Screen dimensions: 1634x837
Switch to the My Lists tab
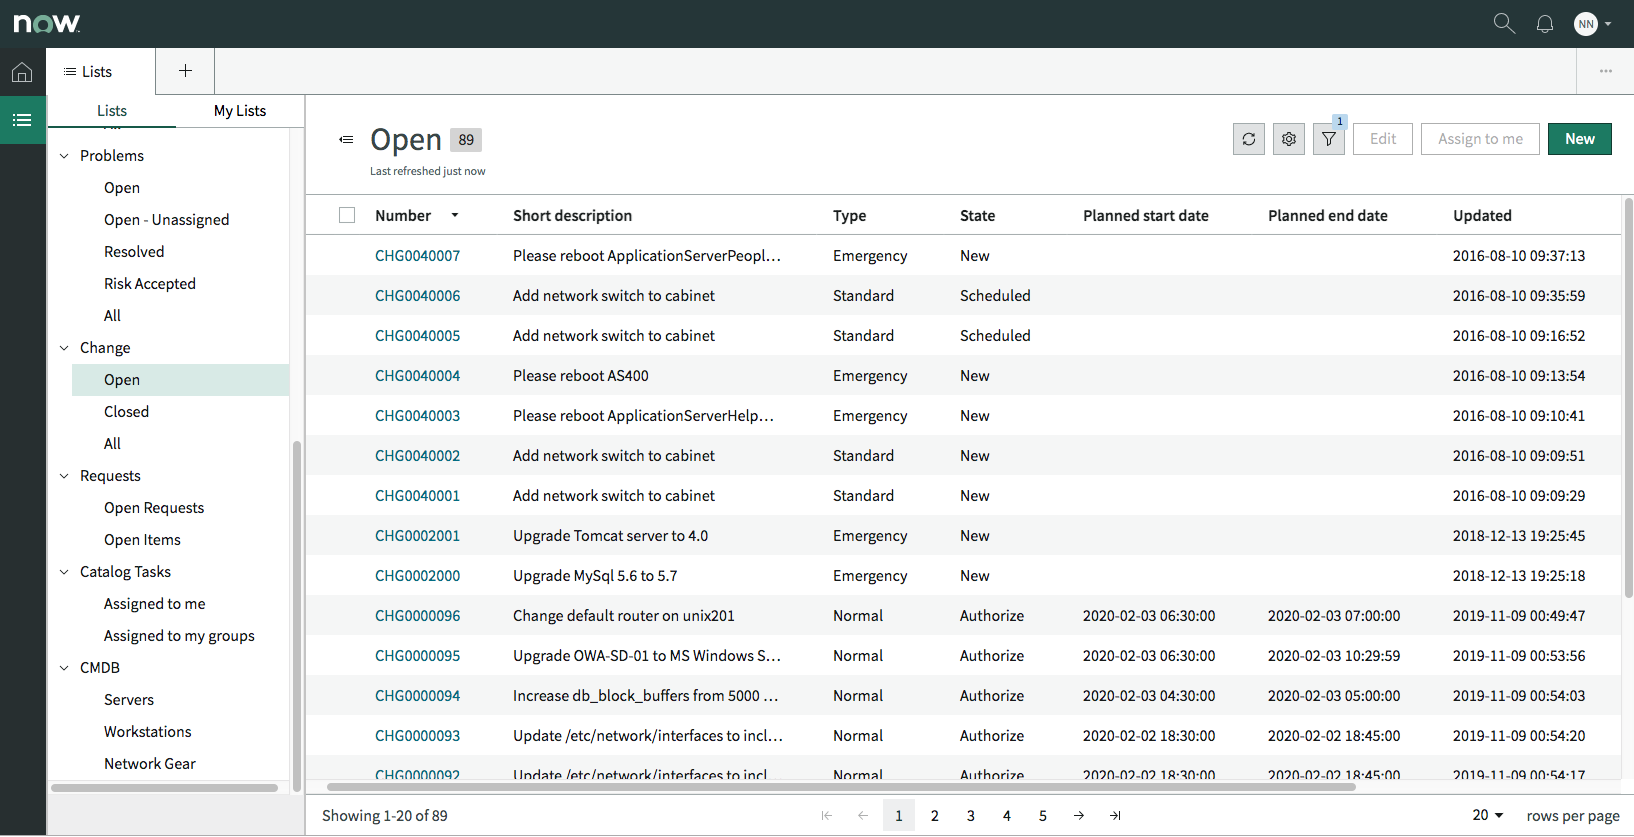[x=240, y=111]
